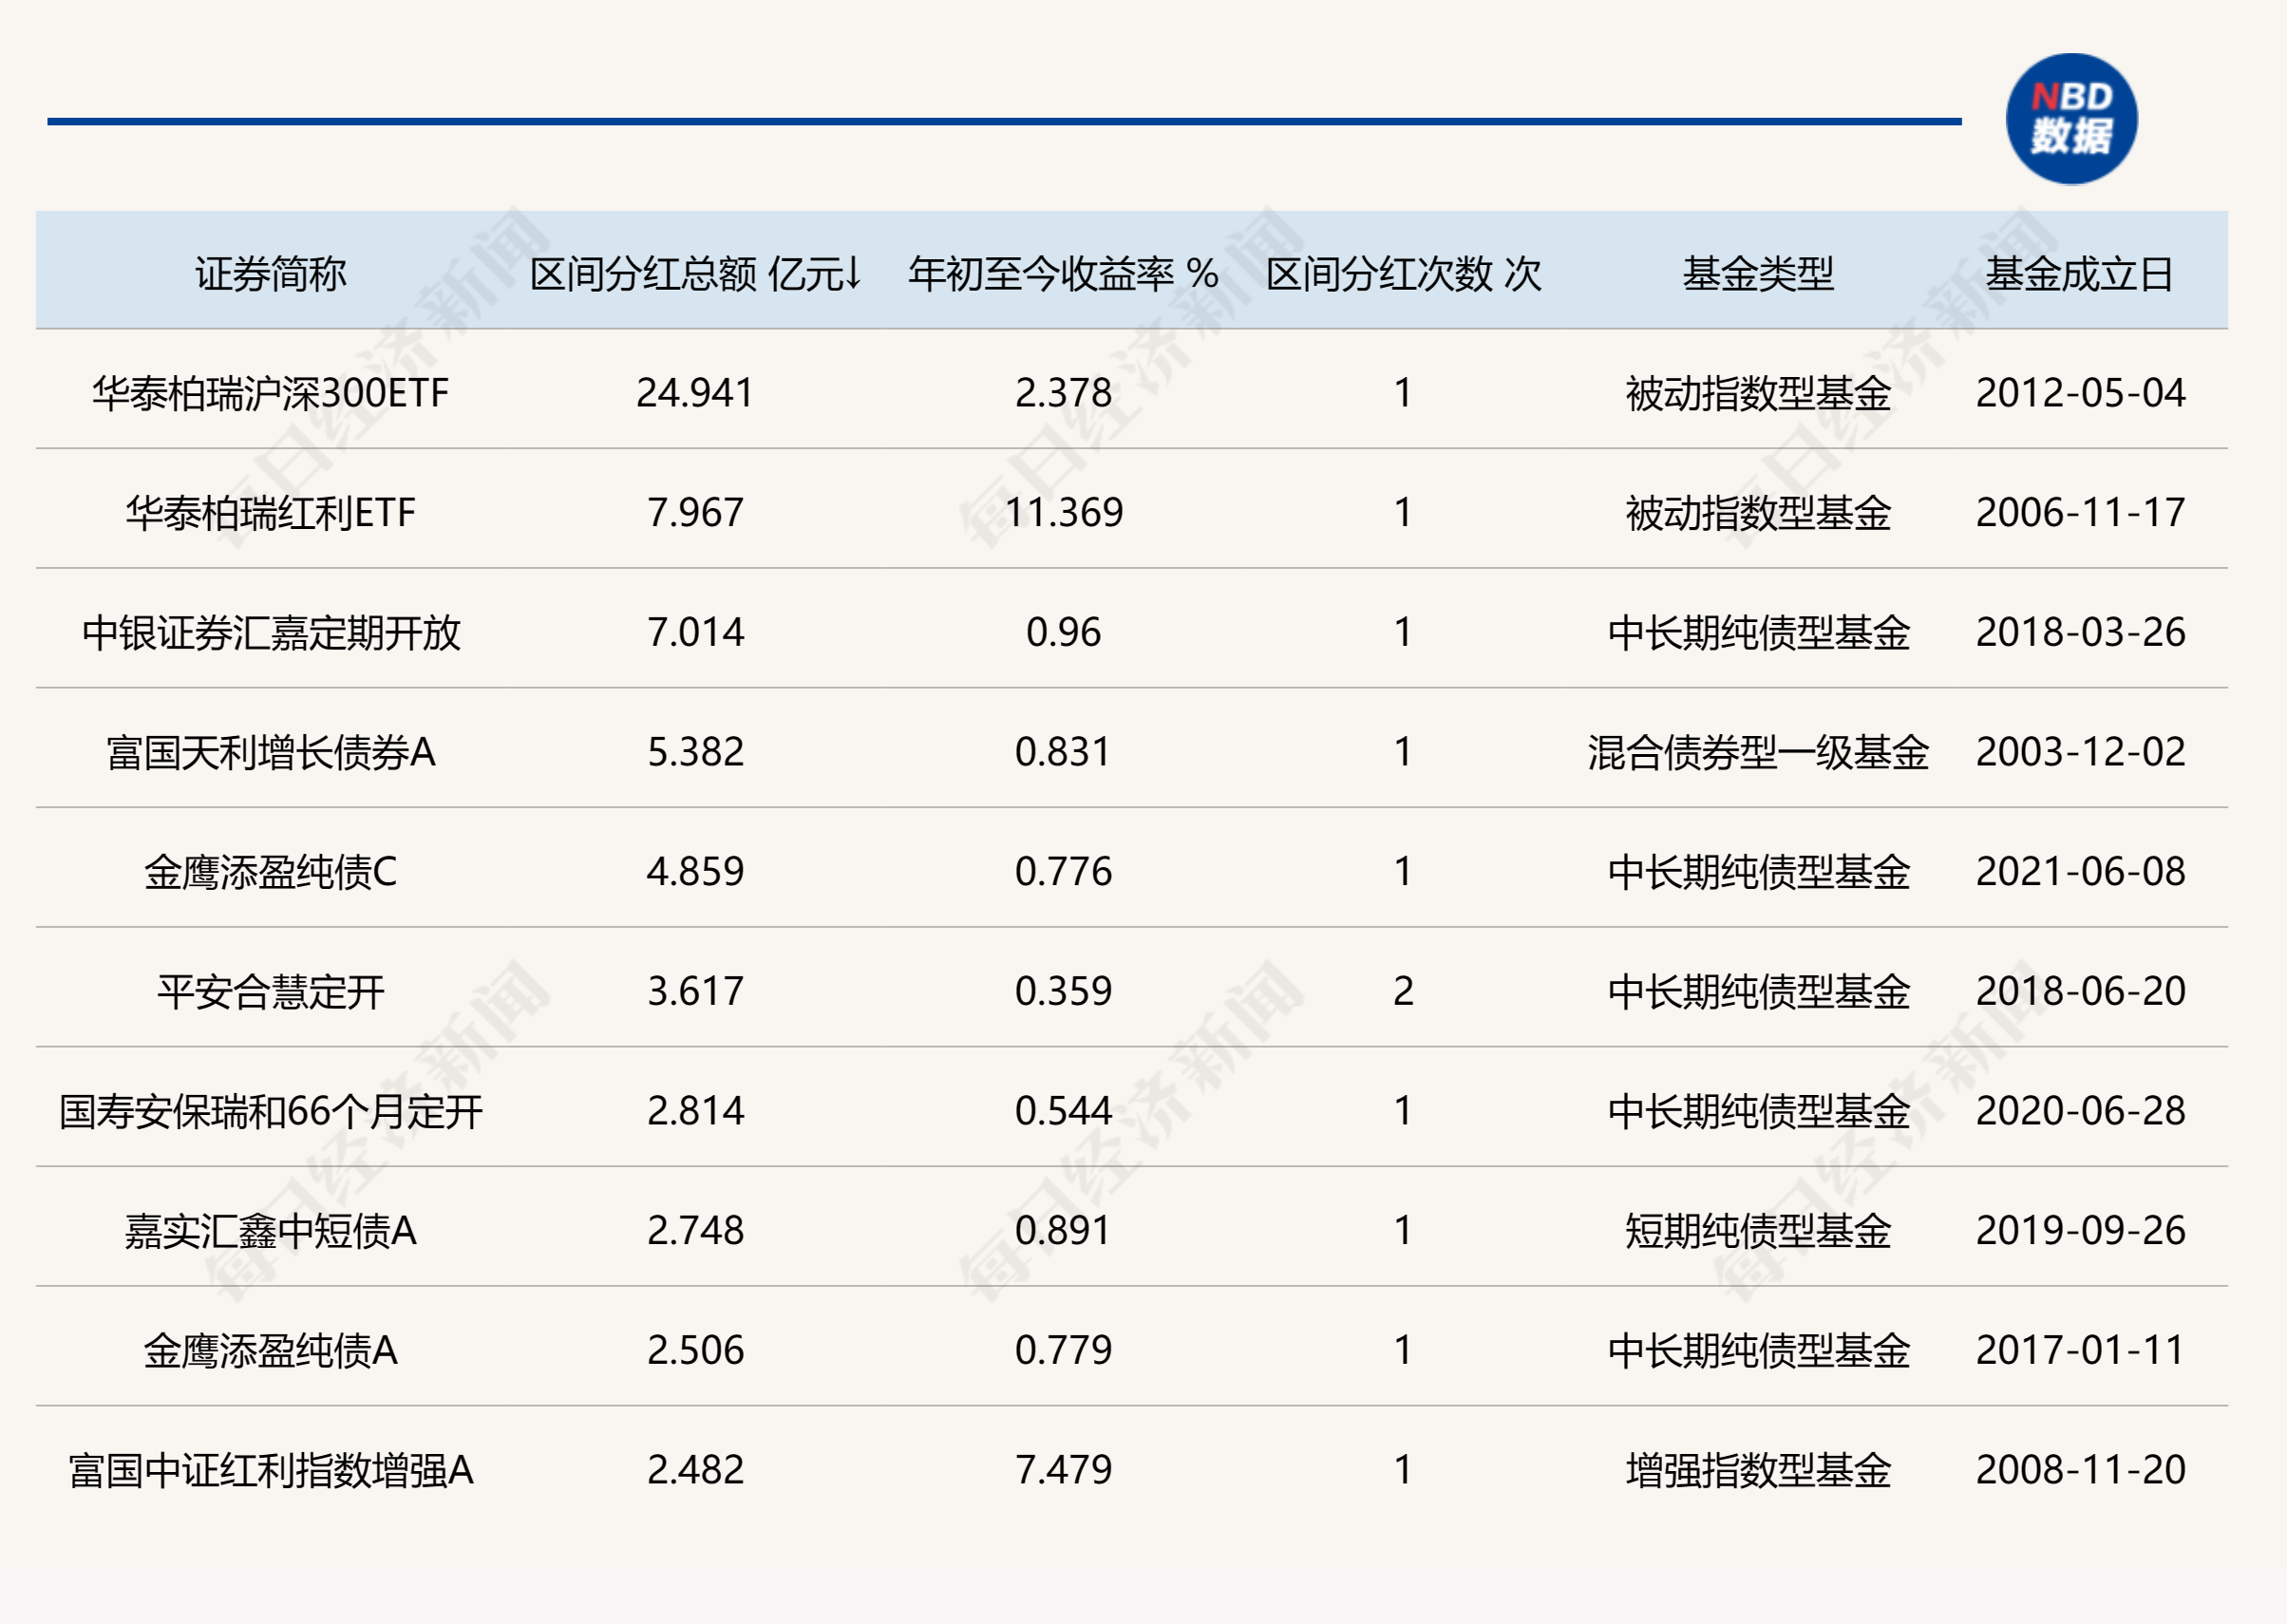2287x1624 pixels.
Task: Click the NBD数据 round logo
Action: click(x=2071, y=119)
